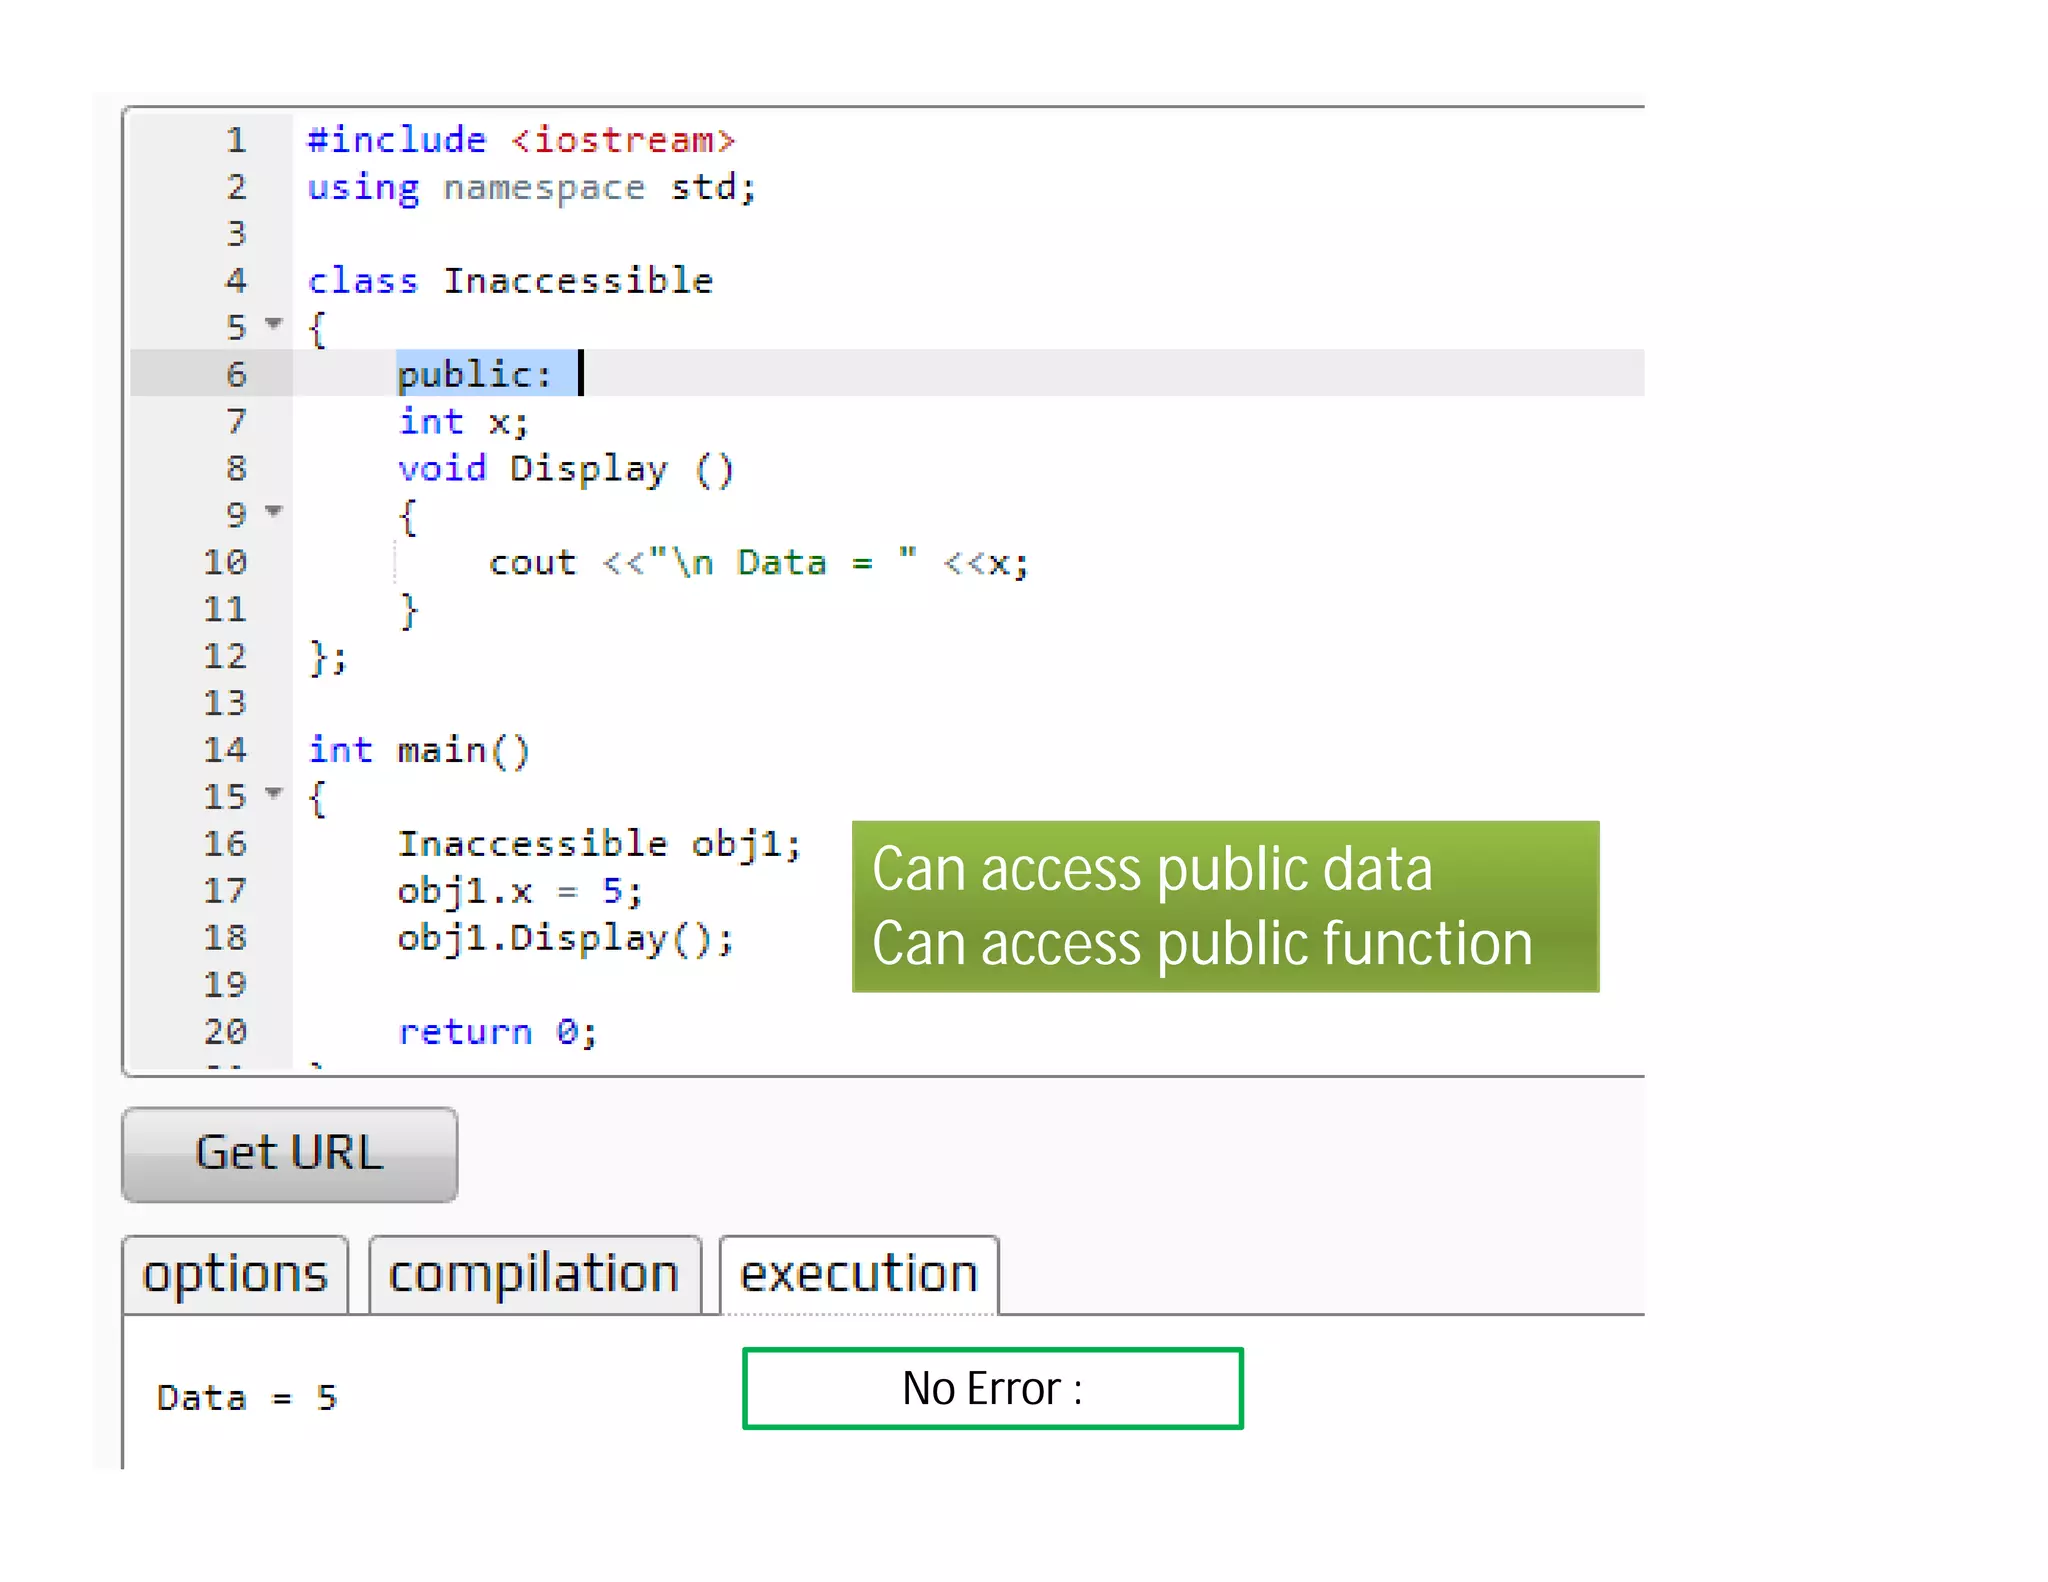2048x1582 pixels.
Task: Click the cout Data statement
Action: point(757,563)
